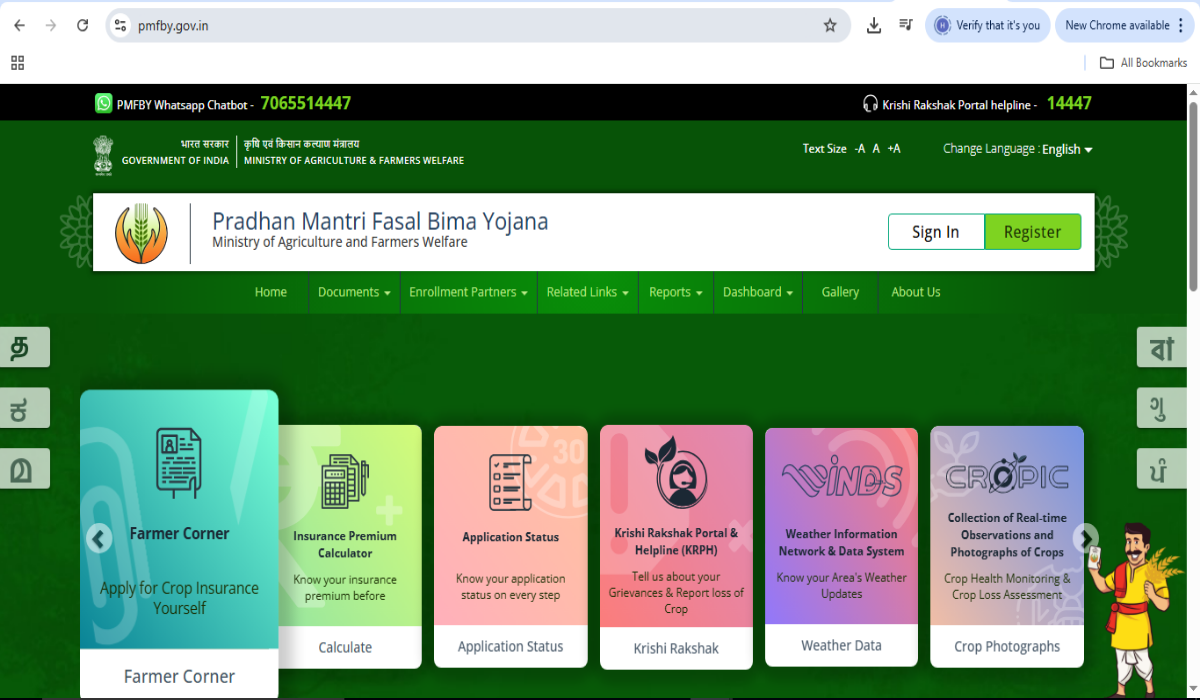Click the chatbot number 7065514447
Screen dimensions: 1200x700
click(x=306, y=103)
